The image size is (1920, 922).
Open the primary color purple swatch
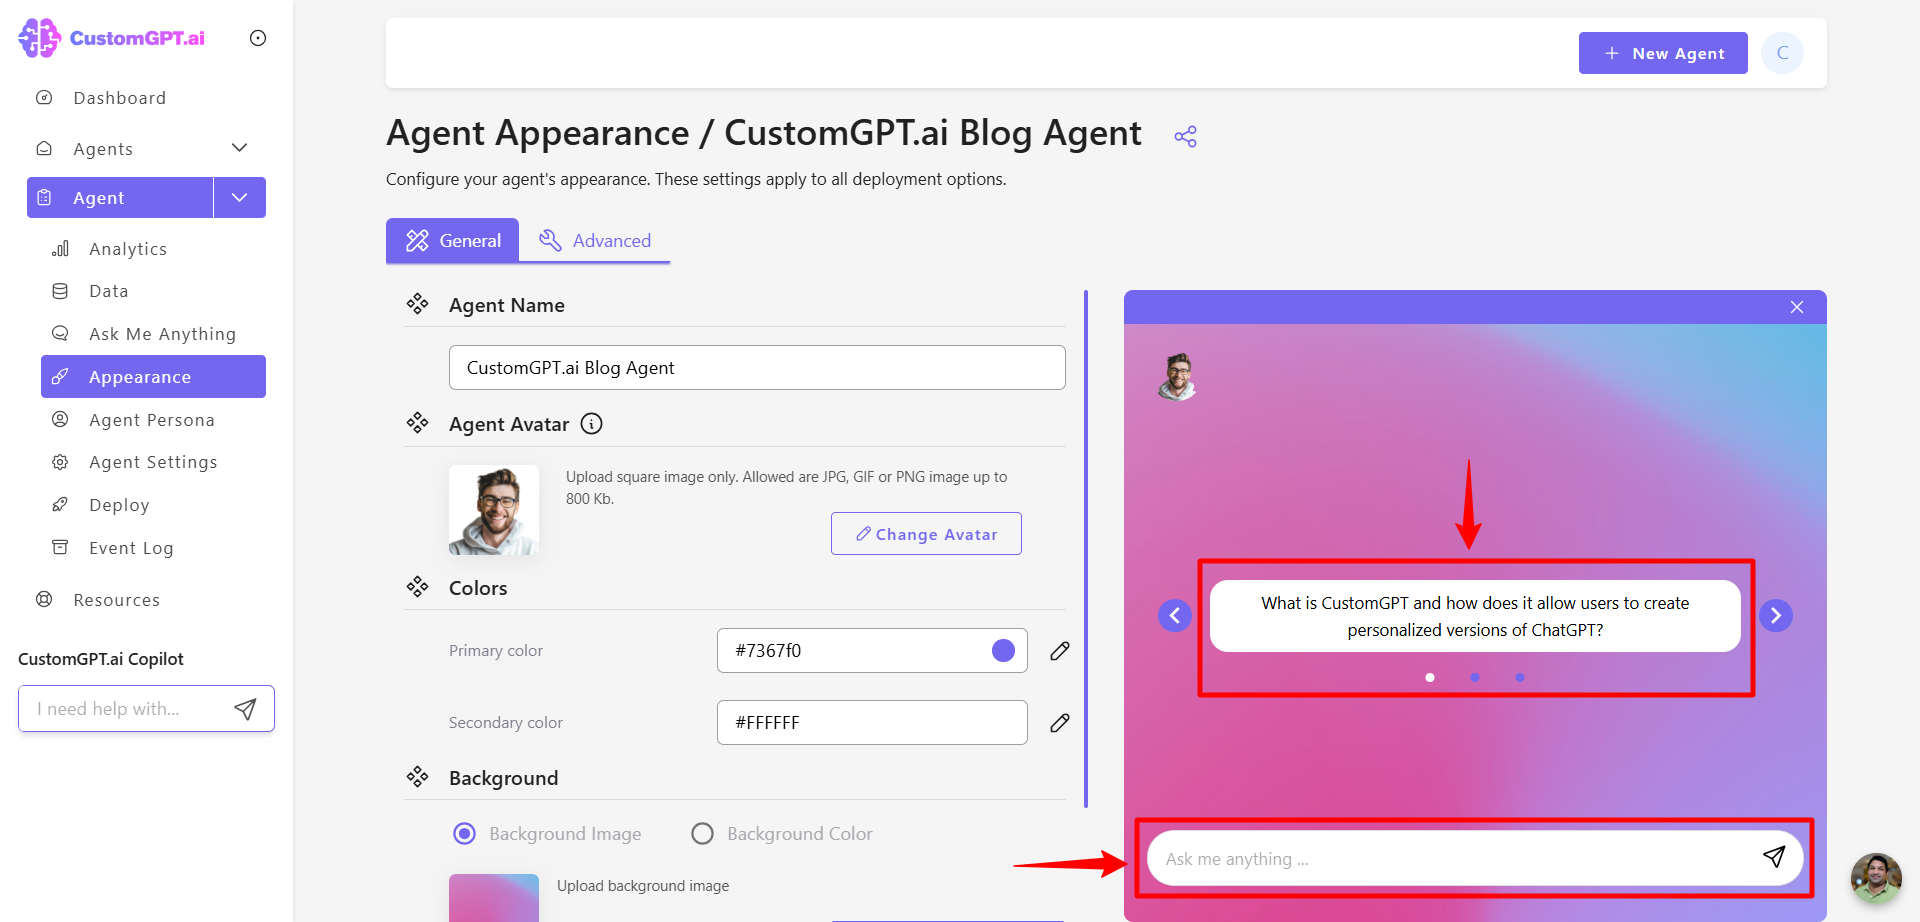point(1003,651)
